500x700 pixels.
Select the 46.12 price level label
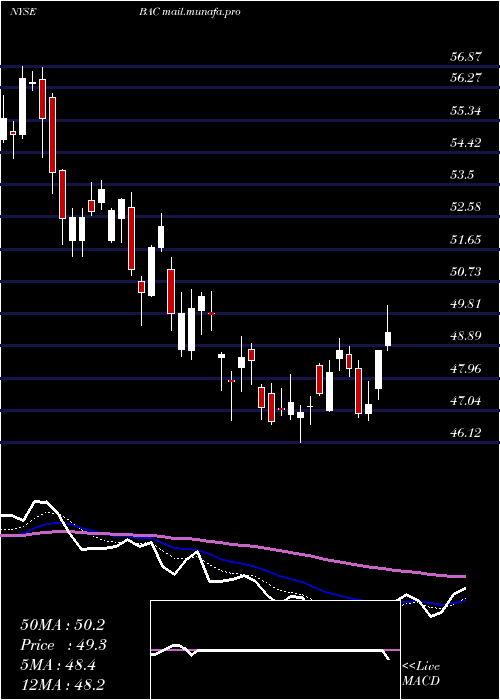(x=465, y=433)
